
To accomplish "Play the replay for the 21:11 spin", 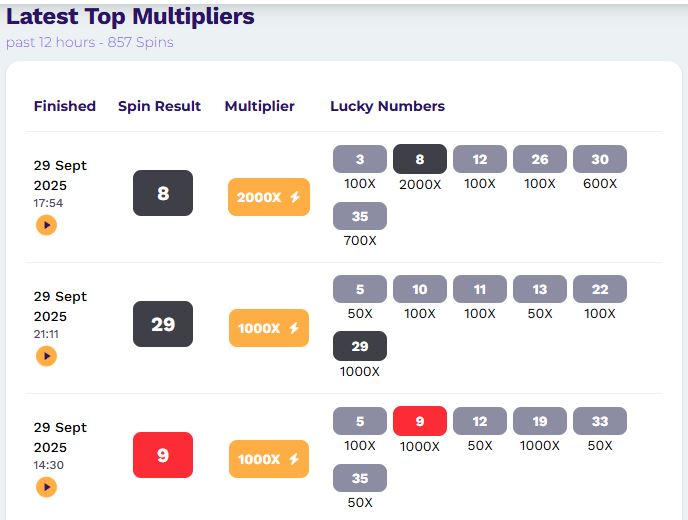I will (46, 356).
